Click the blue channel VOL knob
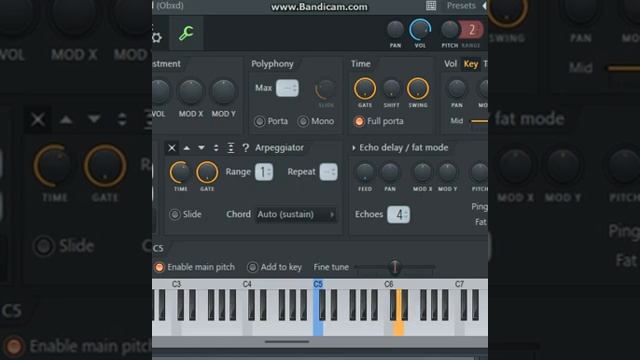Image resolution: width=640 pixels, height=360 pixels. [420, 30]
